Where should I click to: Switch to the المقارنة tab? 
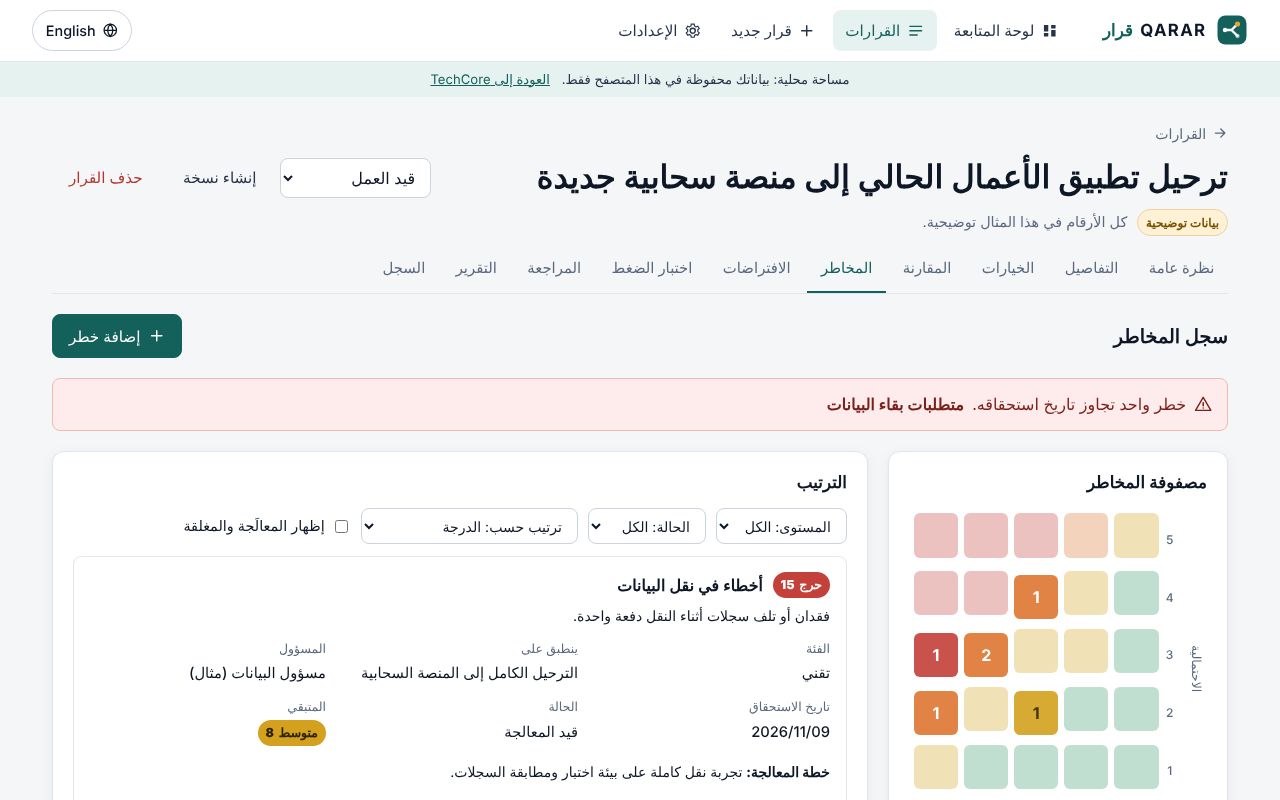pyautogui.click(x=927, y=268)
